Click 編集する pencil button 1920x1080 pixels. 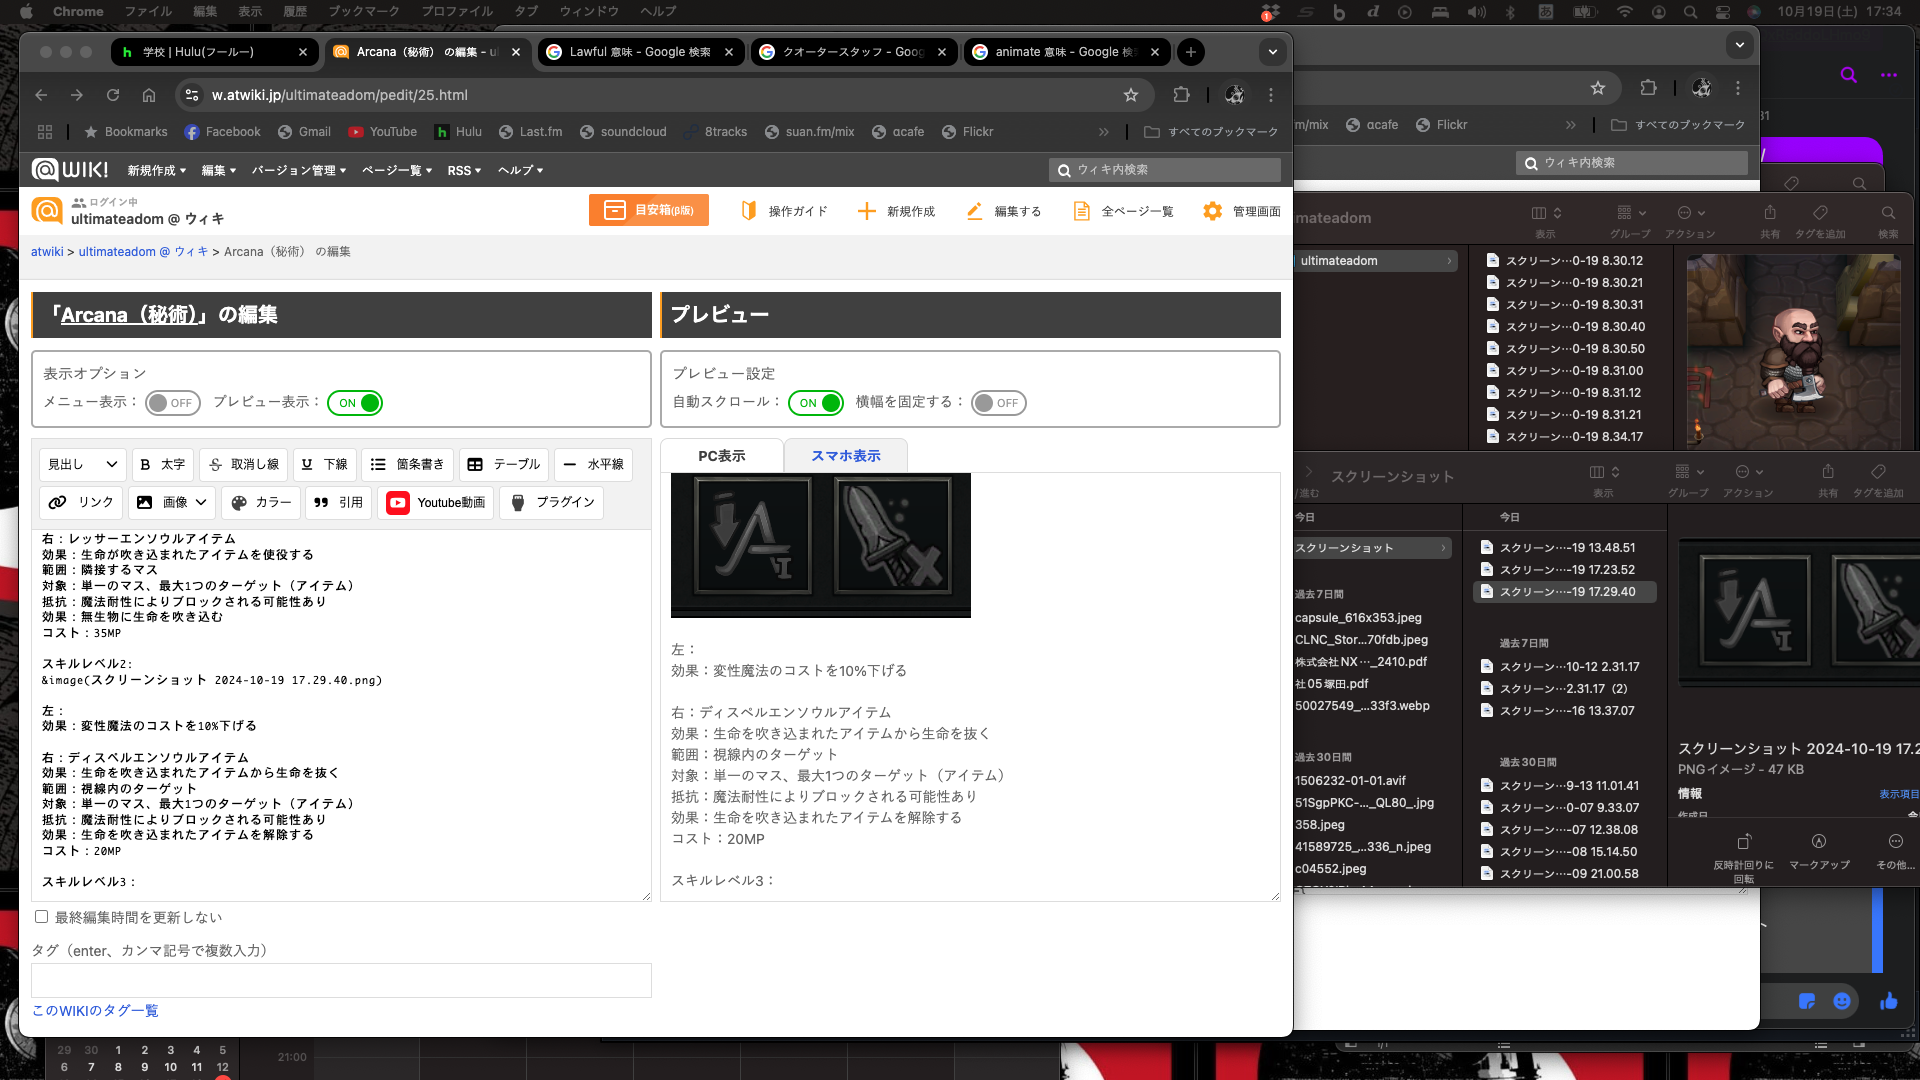pos(1004,211)
